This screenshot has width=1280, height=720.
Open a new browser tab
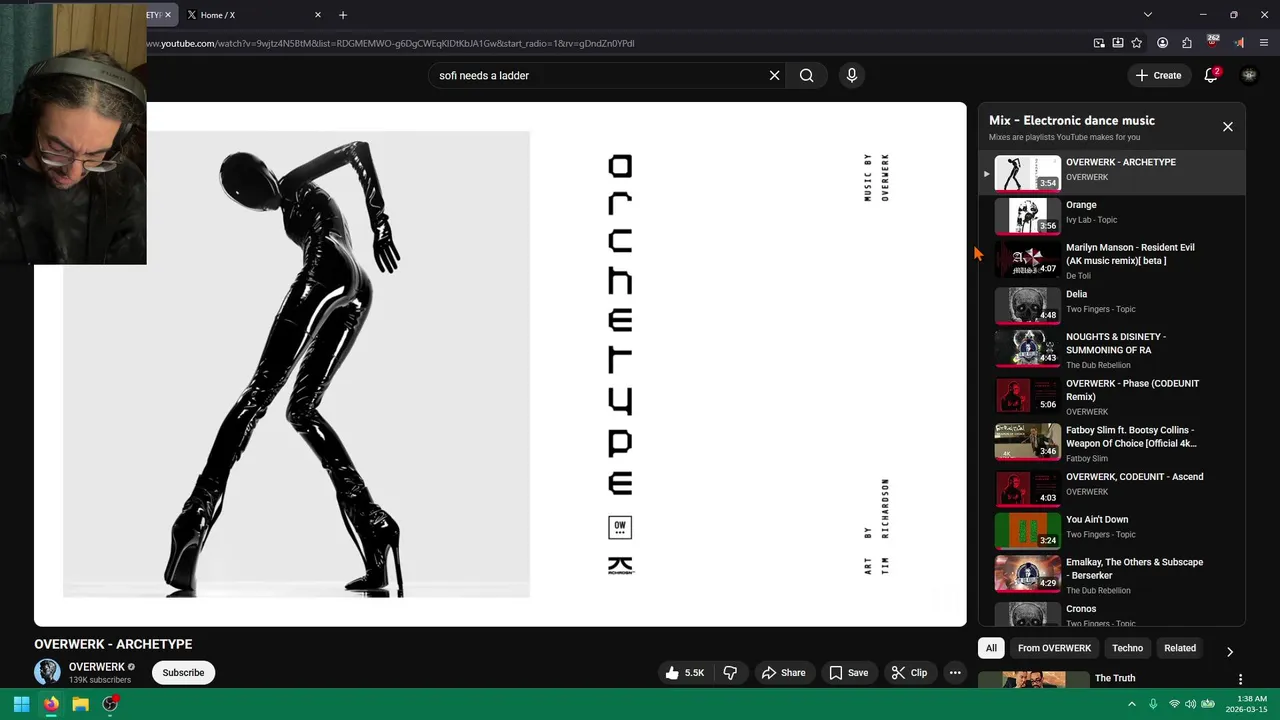click(x=343, y=15)
